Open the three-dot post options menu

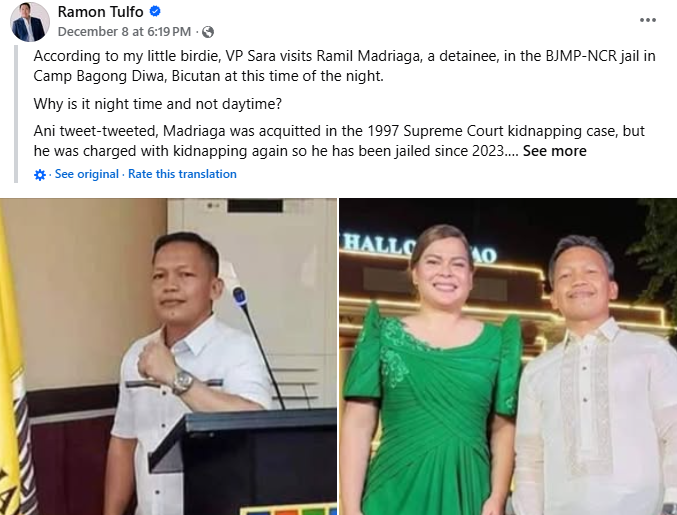(648, 20)
